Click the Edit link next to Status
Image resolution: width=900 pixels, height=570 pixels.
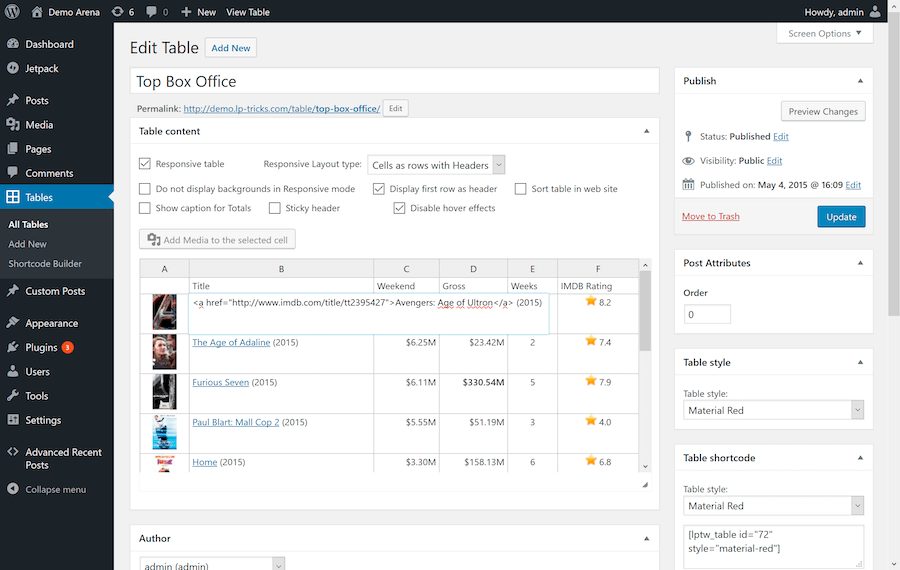[x=781, y=137]
